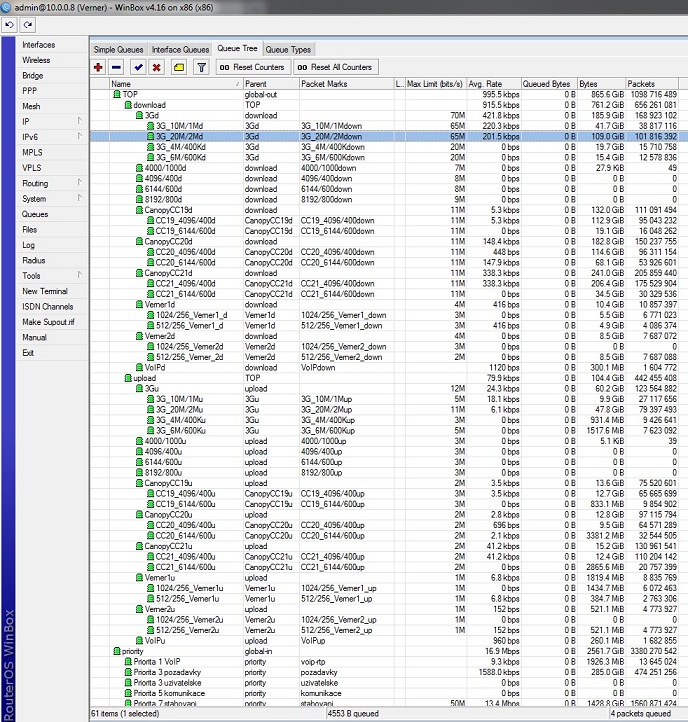The width and height of the screenshot is (688, 722).
Task: Click the Priorita 1 VoIP queue icon
Action: coord(128,662)
